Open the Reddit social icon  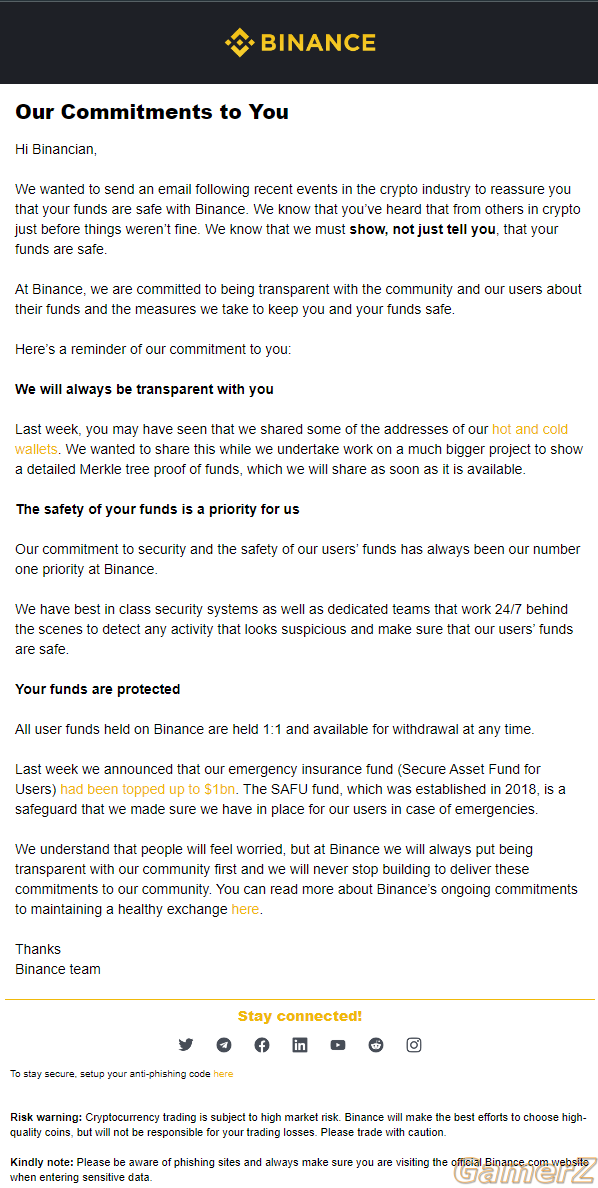coord(376,1045)
